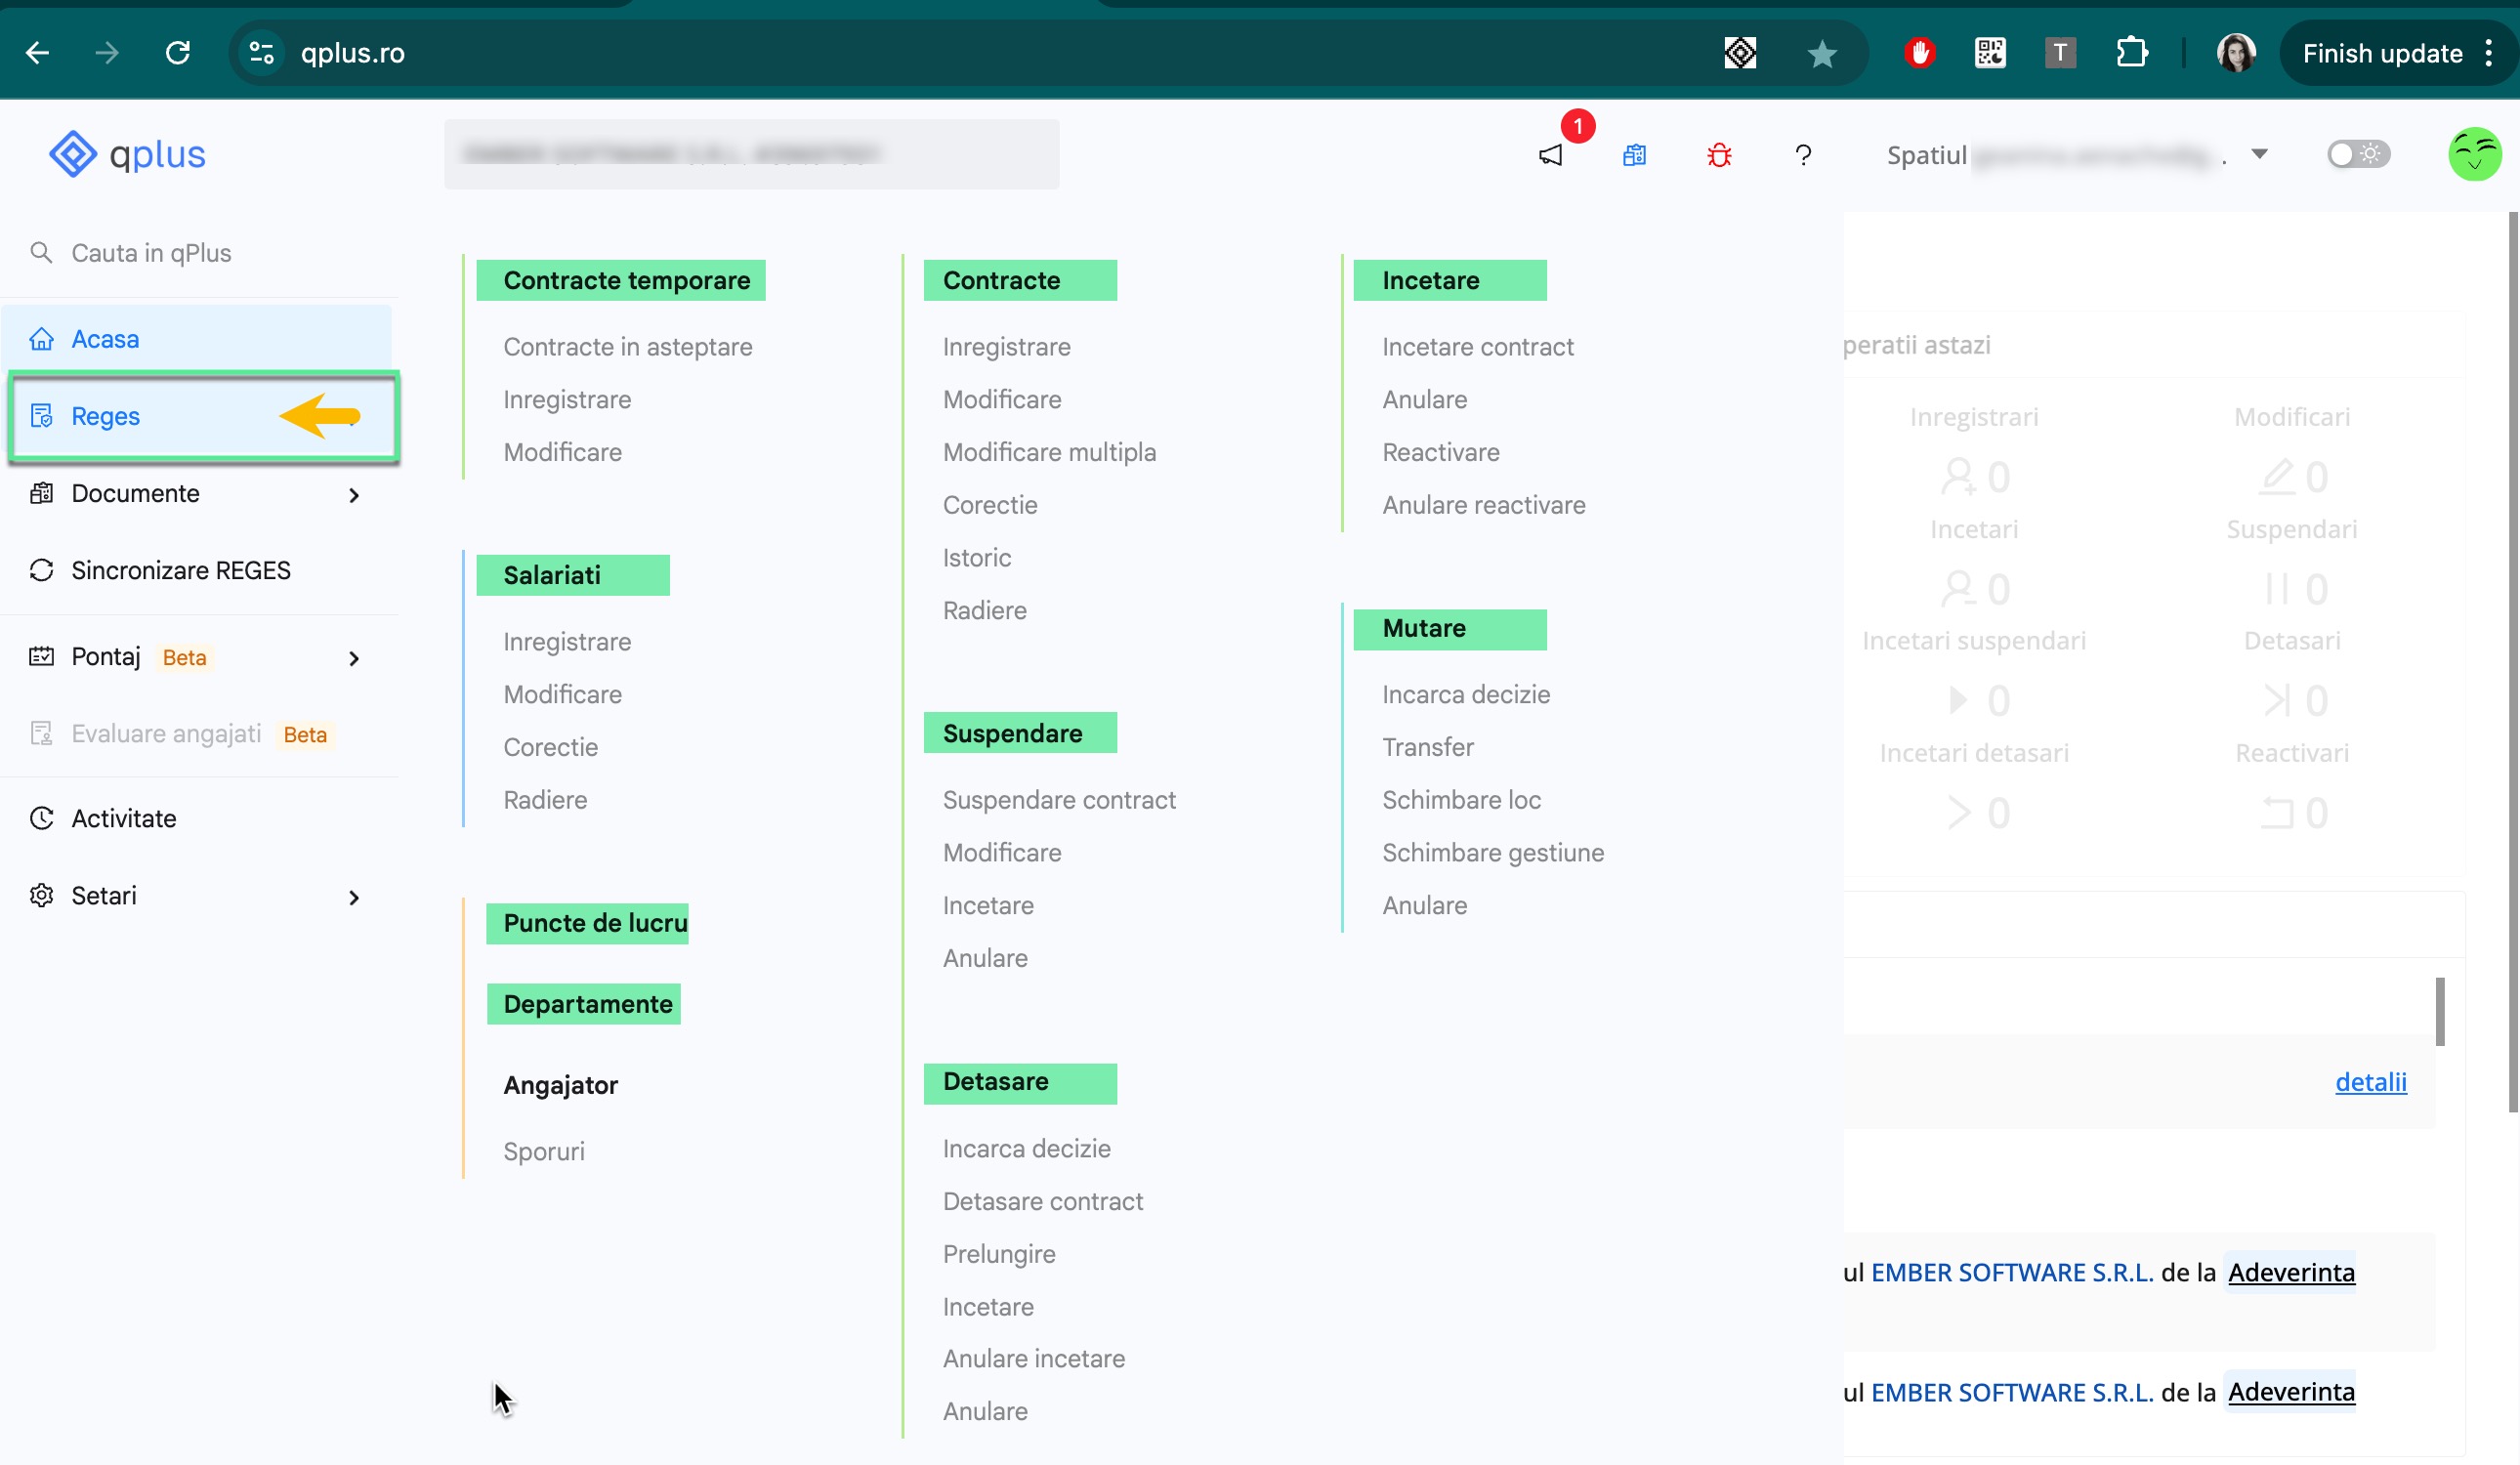
Task: Click the page vertical scrollbar
Action: (2513, 660)
